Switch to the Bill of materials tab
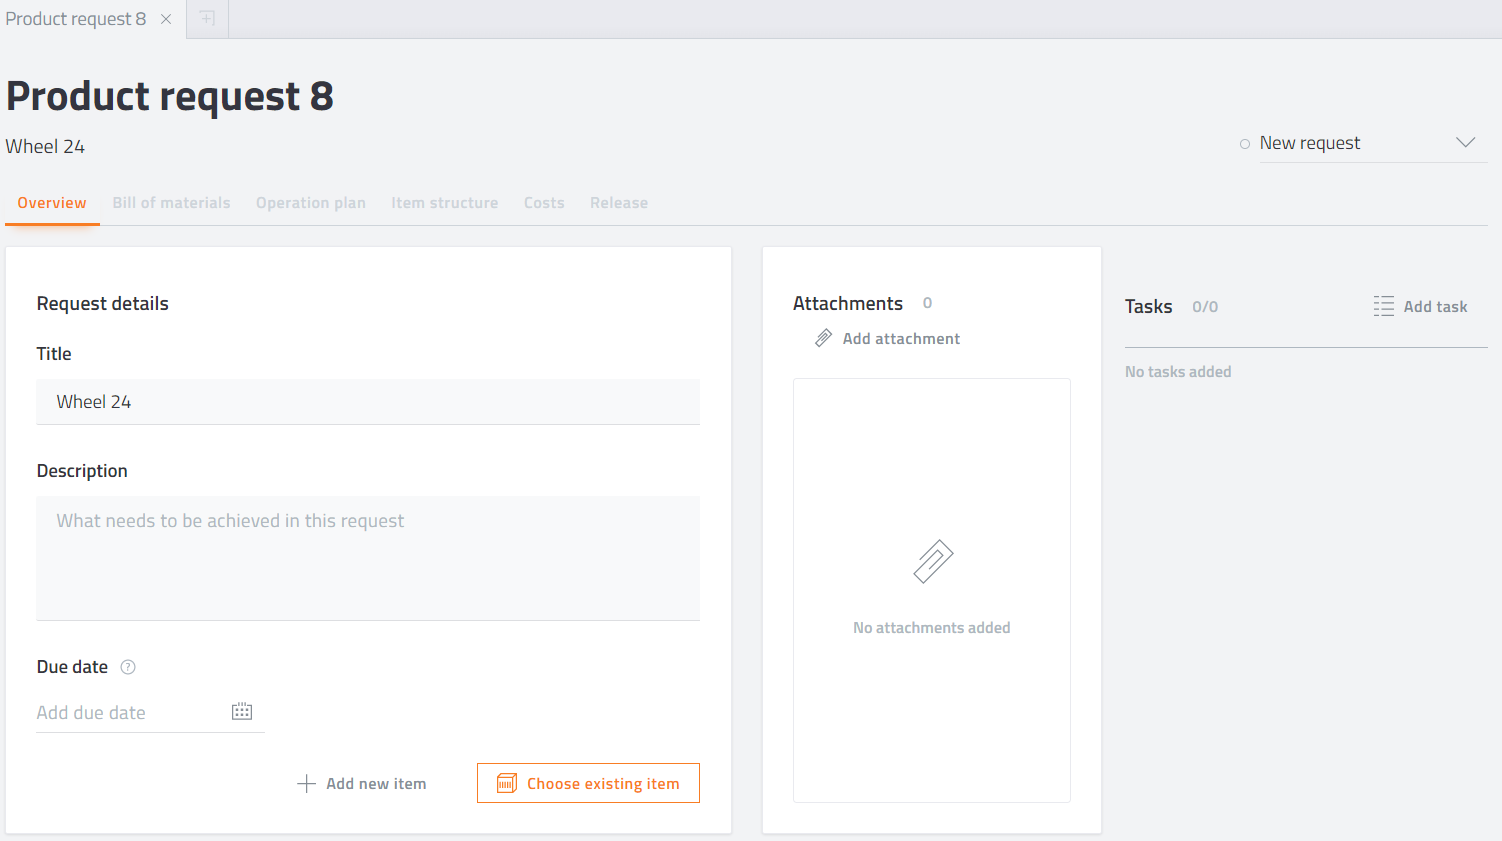This screenshot has width=1502, height=841. pyautogui.click(x=171, y=203)
